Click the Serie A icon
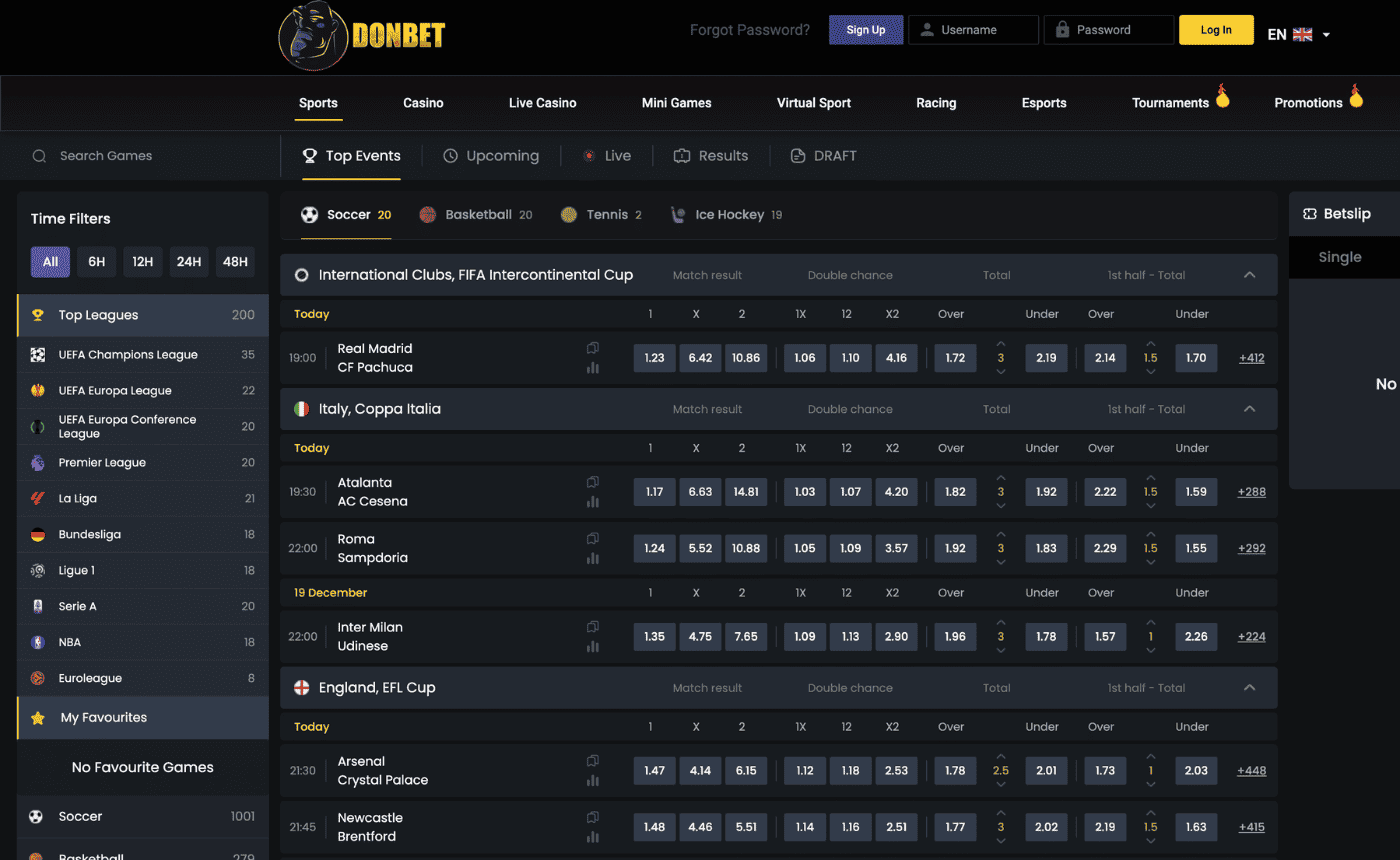Viewport: 1400px width, 860px height. pyautogui.click(x=38, y=607)
